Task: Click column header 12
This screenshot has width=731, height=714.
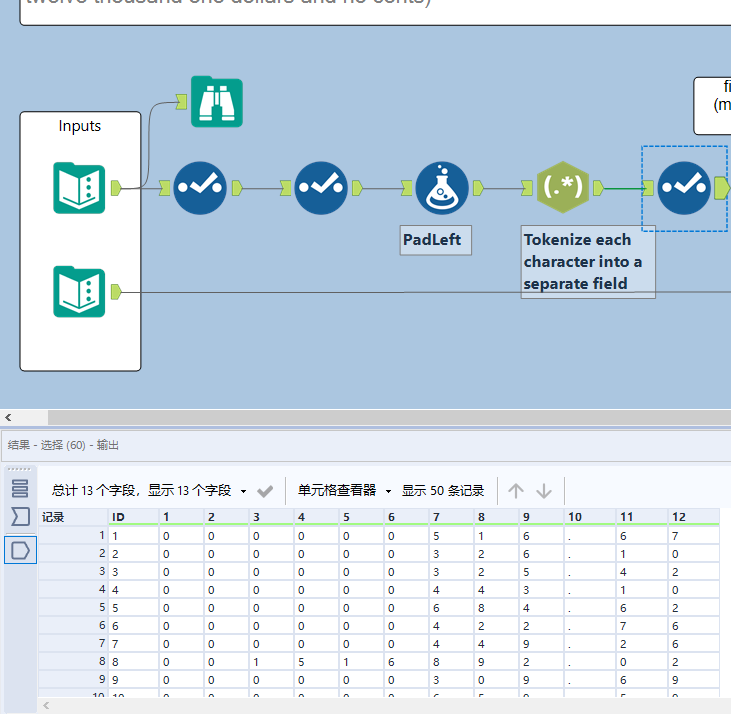Action: tap(693, 517)
